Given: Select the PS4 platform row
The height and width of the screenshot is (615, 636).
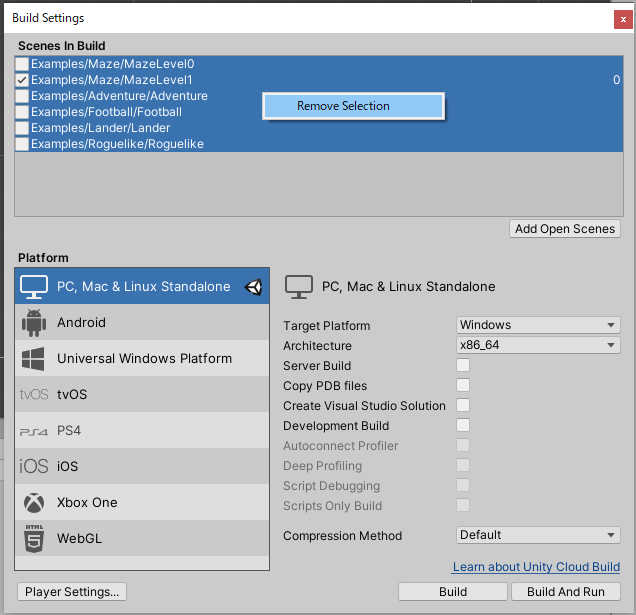Looking at the screenshot, I should pos(142,430).
